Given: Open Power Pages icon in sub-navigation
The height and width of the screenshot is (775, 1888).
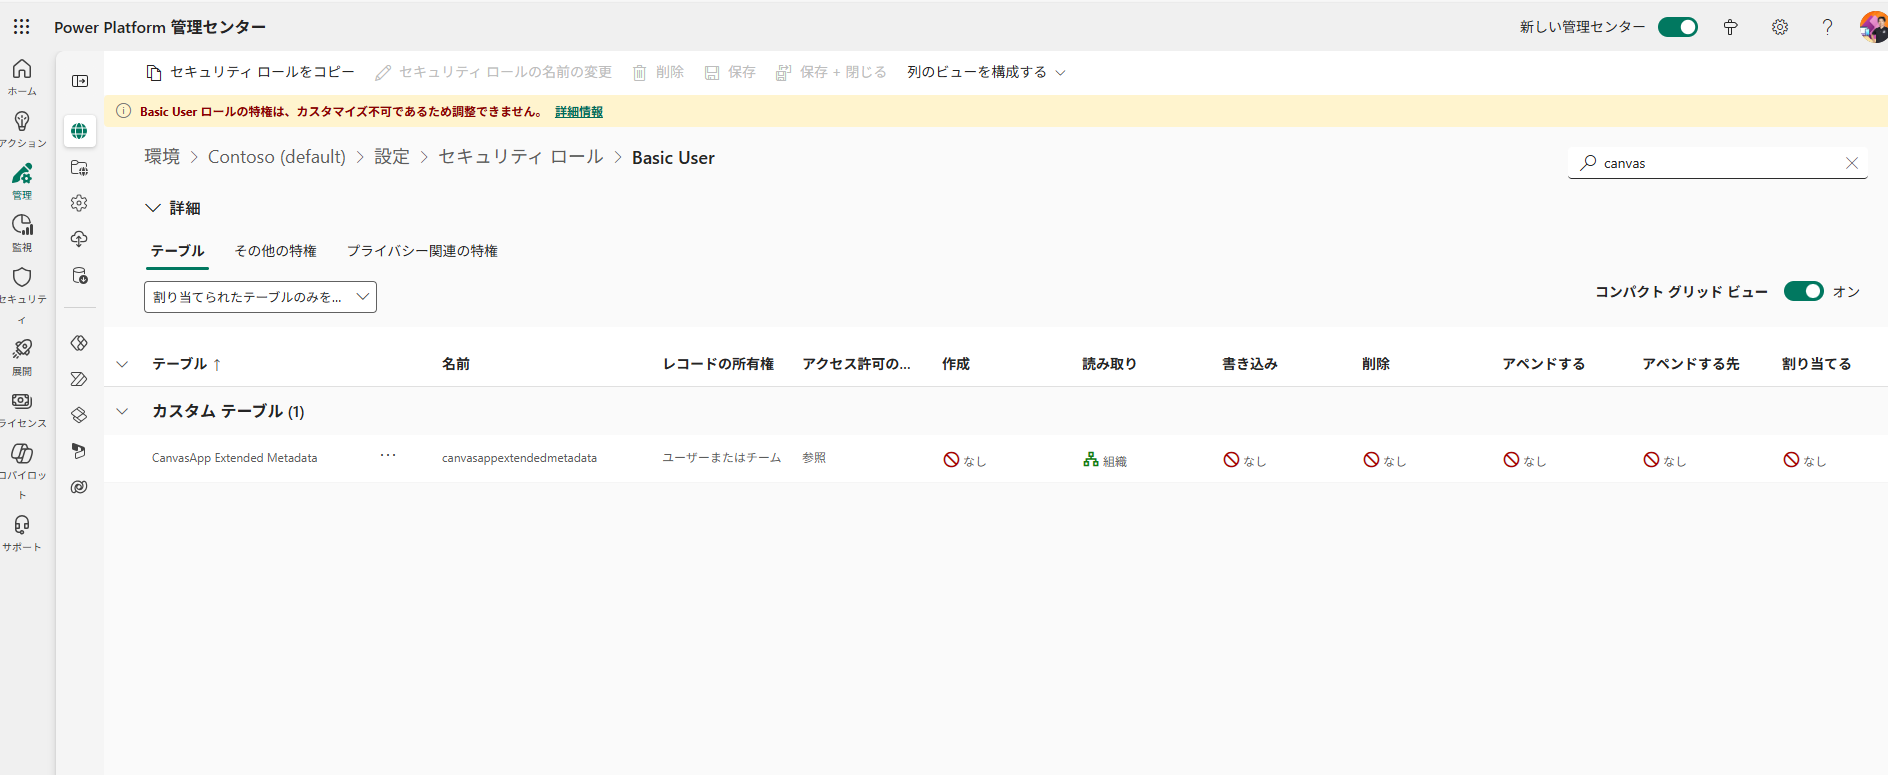Looking at the screenshot, I should tap(79, 415).
